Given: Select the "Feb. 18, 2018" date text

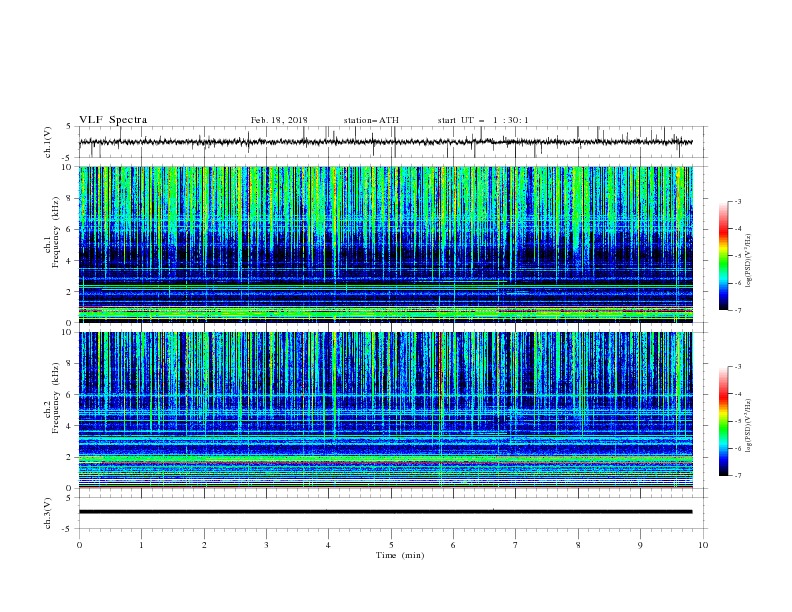Looking at the screenshot, I should tap(279, 120).
